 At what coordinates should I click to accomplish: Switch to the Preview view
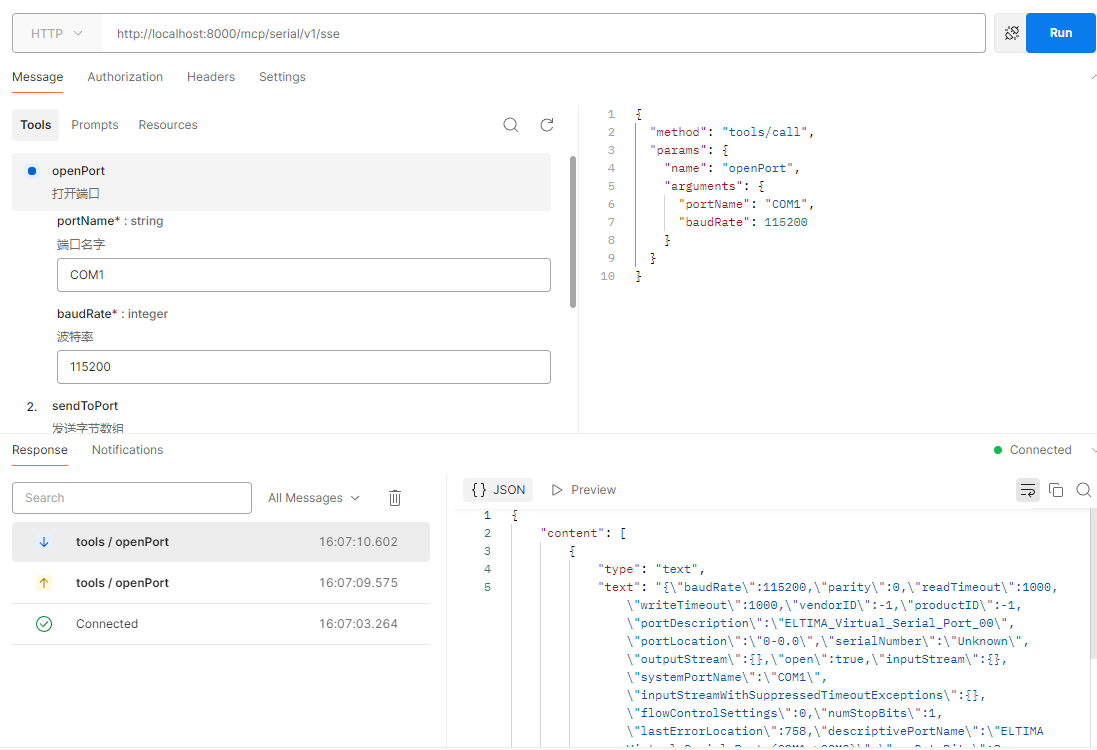click(583, 490)
